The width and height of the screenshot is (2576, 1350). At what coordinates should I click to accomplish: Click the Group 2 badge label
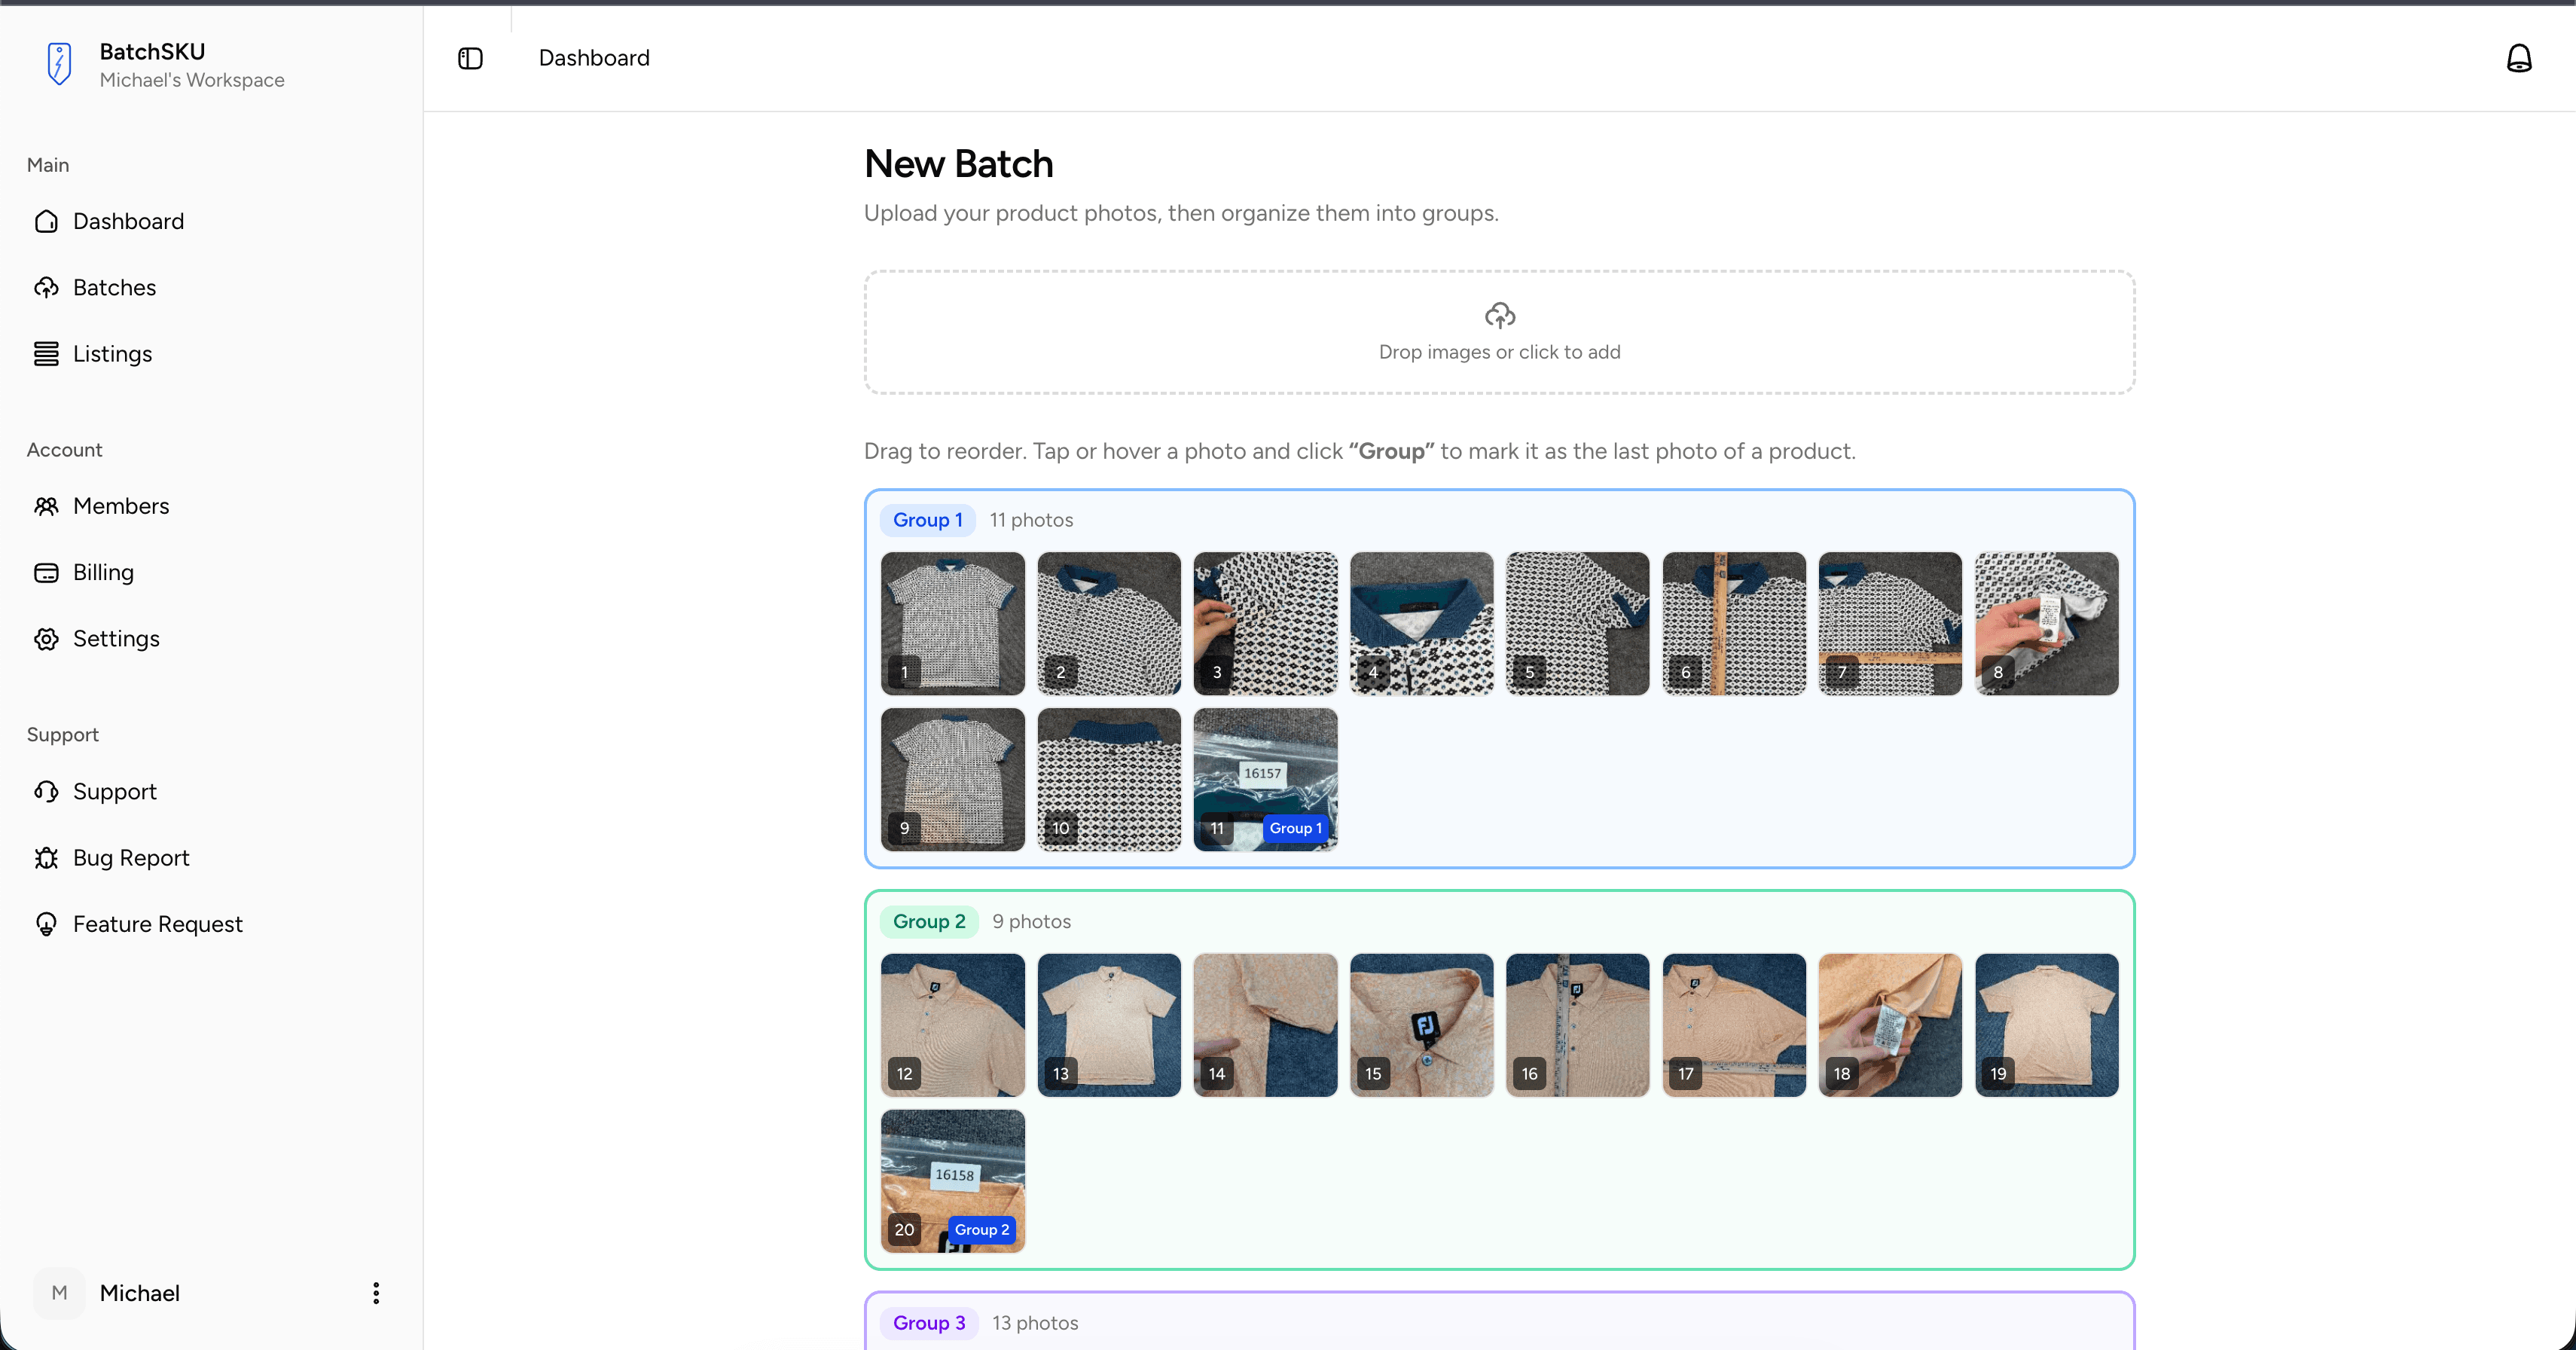click(x=928, y=921)
